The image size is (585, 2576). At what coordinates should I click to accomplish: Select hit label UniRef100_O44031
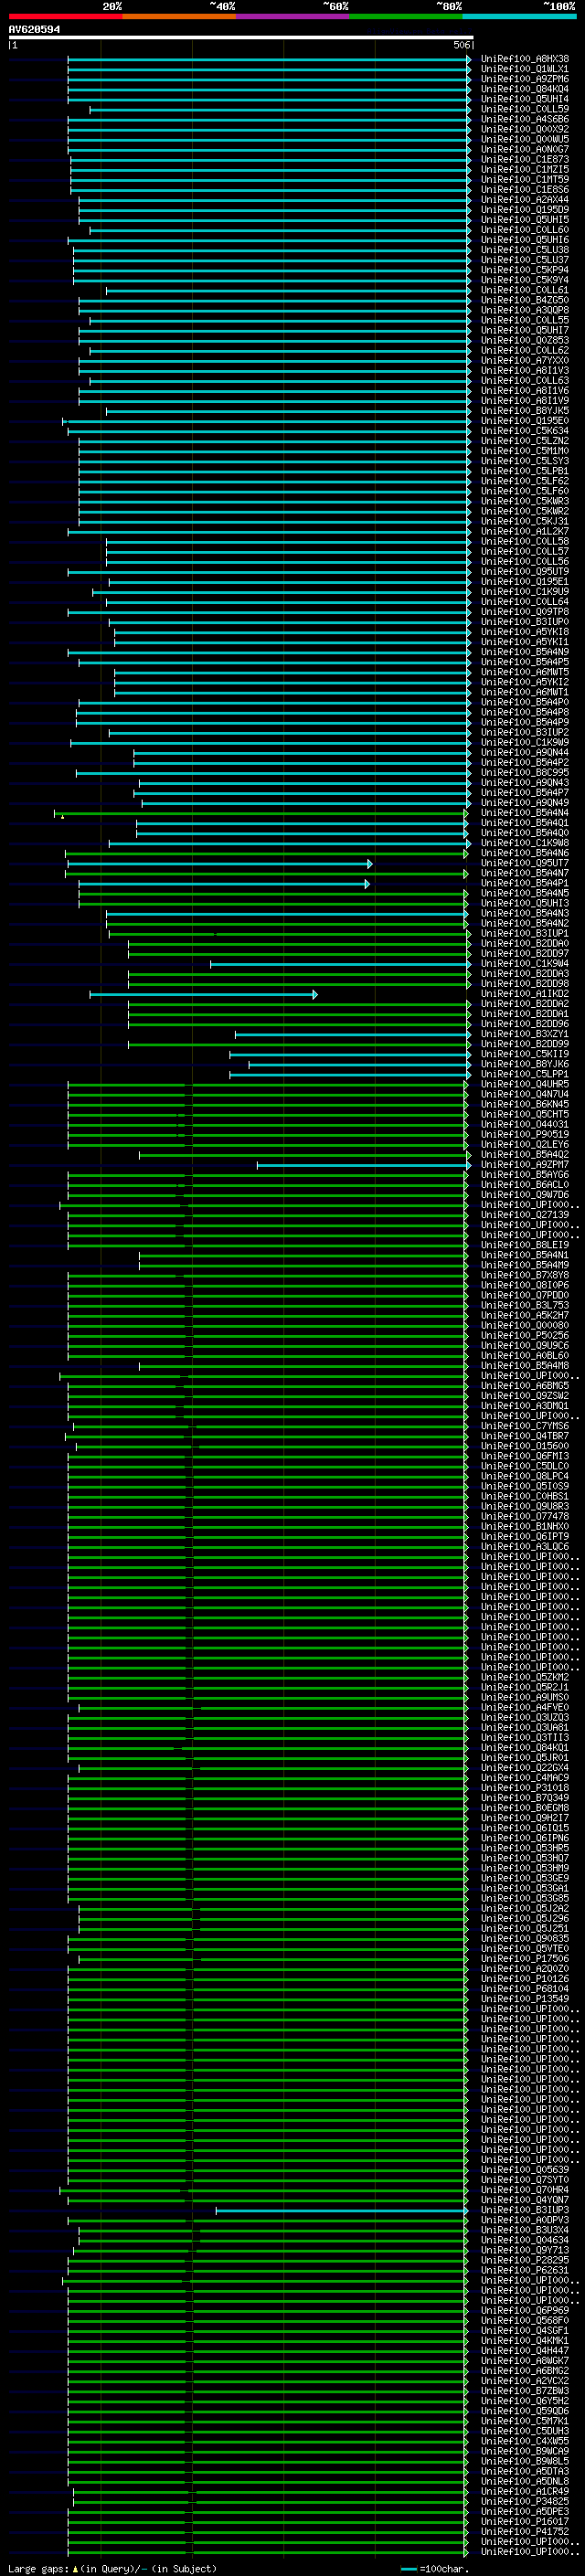(525, 1124)
